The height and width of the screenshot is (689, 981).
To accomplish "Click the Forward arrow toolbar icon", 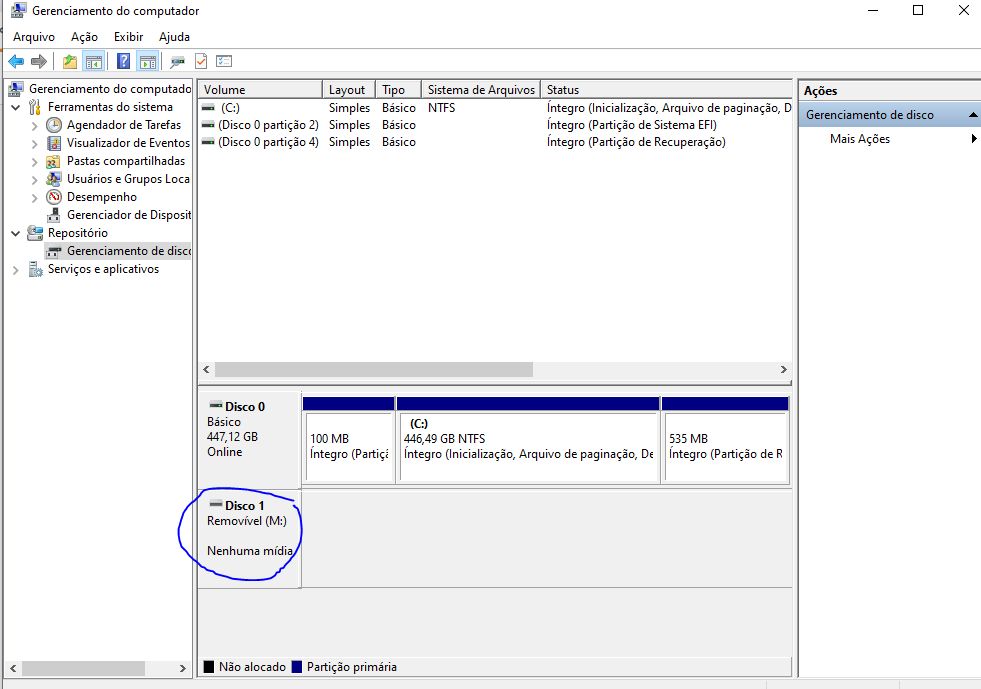I will (x=39, y=61).
